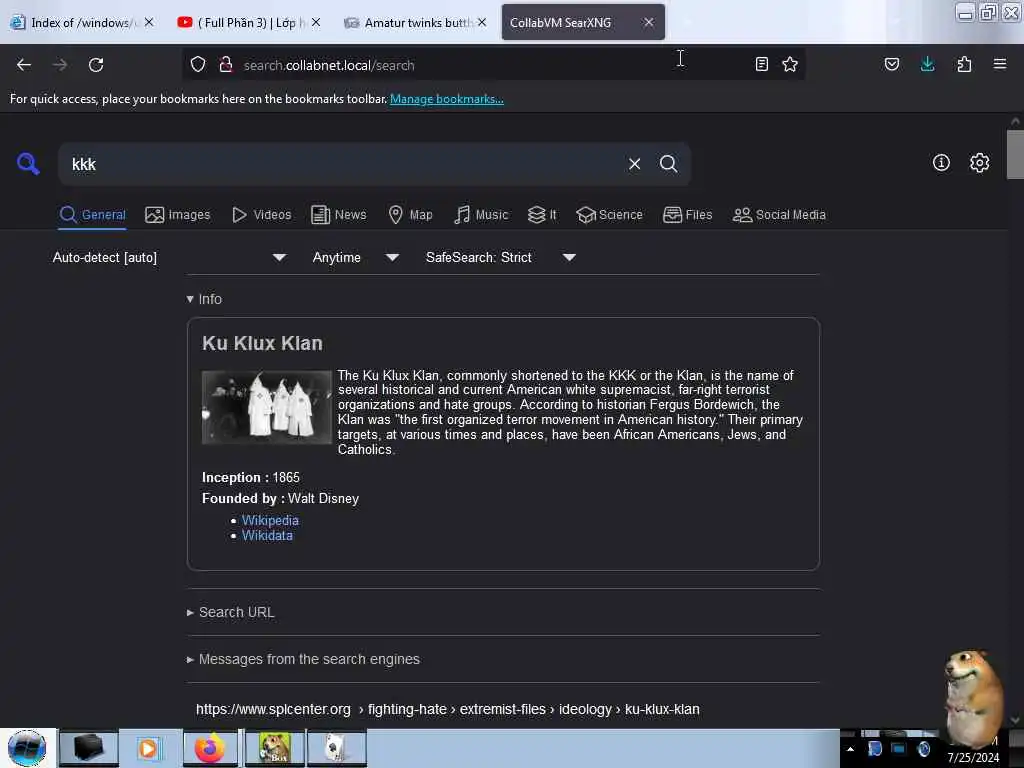Open the splcenter.org result URL

(x=447, y=709)
